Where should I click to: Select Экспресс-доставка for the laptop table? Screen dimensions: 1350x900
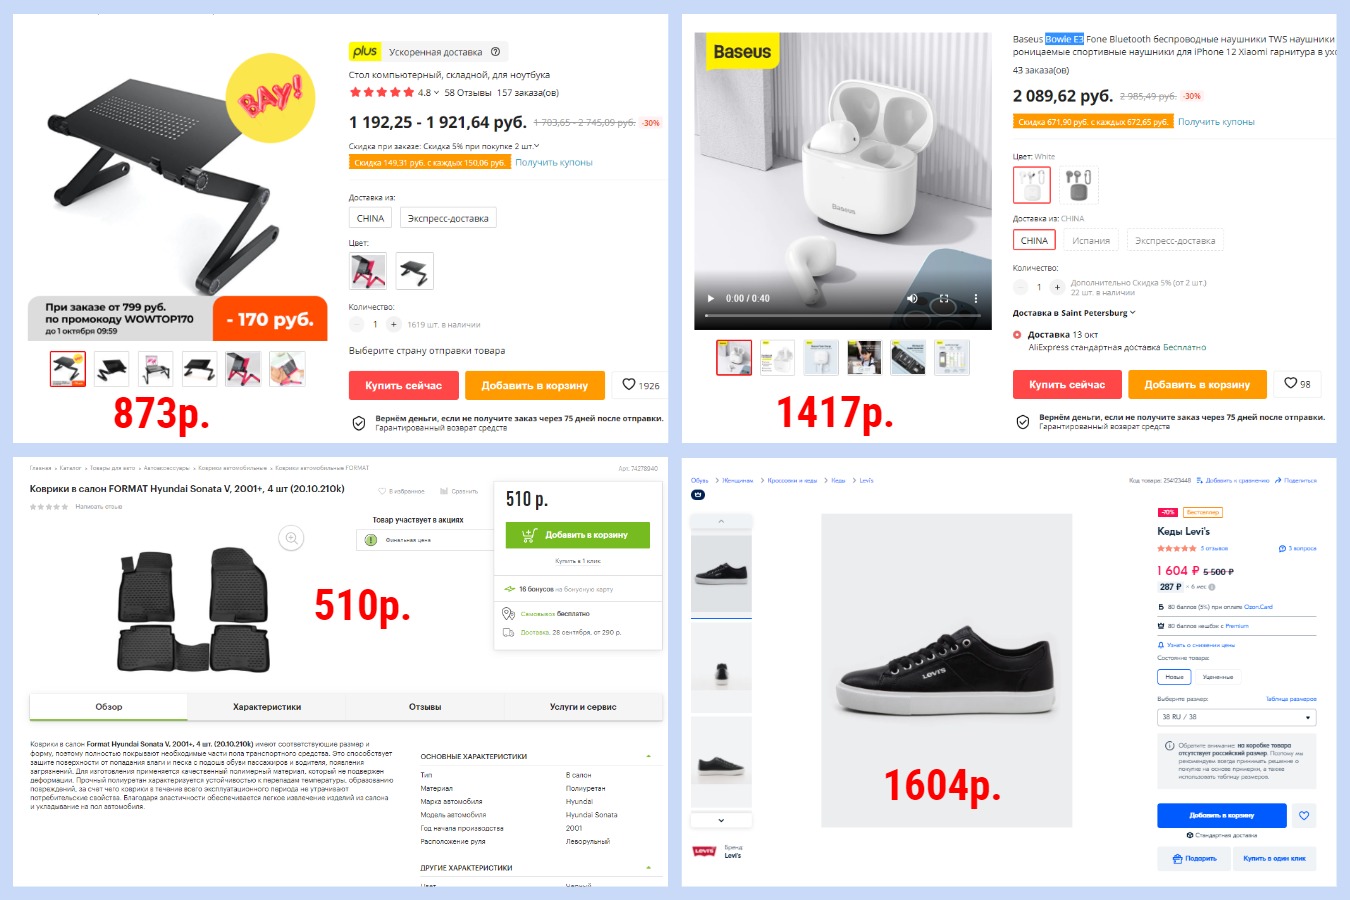click(x=448, y=218)
